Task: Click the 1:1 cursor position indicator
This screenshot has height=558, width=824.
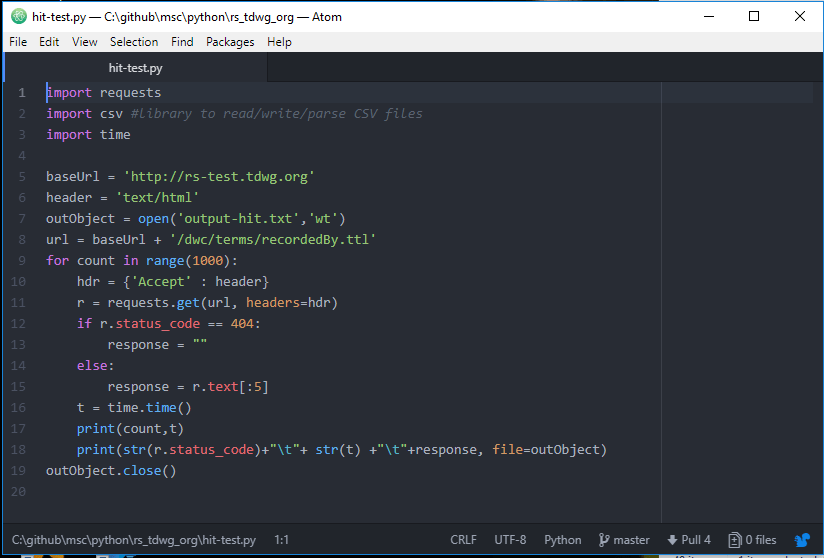Action: 282,540
